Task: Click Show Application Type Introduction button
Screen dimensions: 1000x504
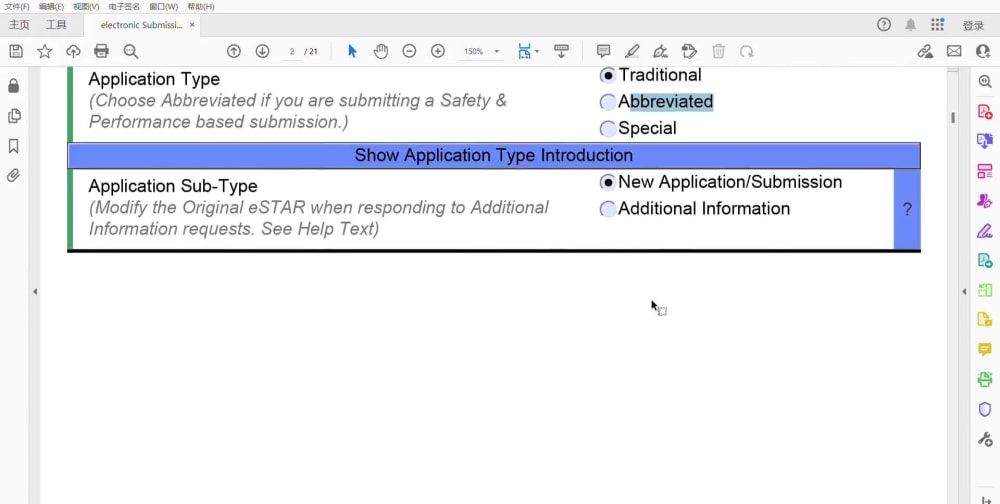Action: click(x=494, y=156)
